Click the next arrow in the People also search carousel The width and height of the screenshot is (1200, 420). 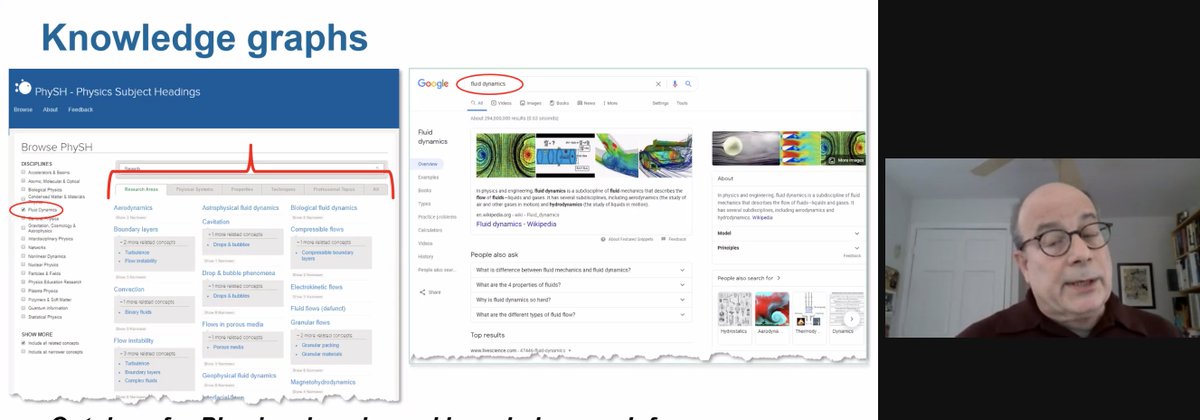pyautogui.click(x=851, y=319)
